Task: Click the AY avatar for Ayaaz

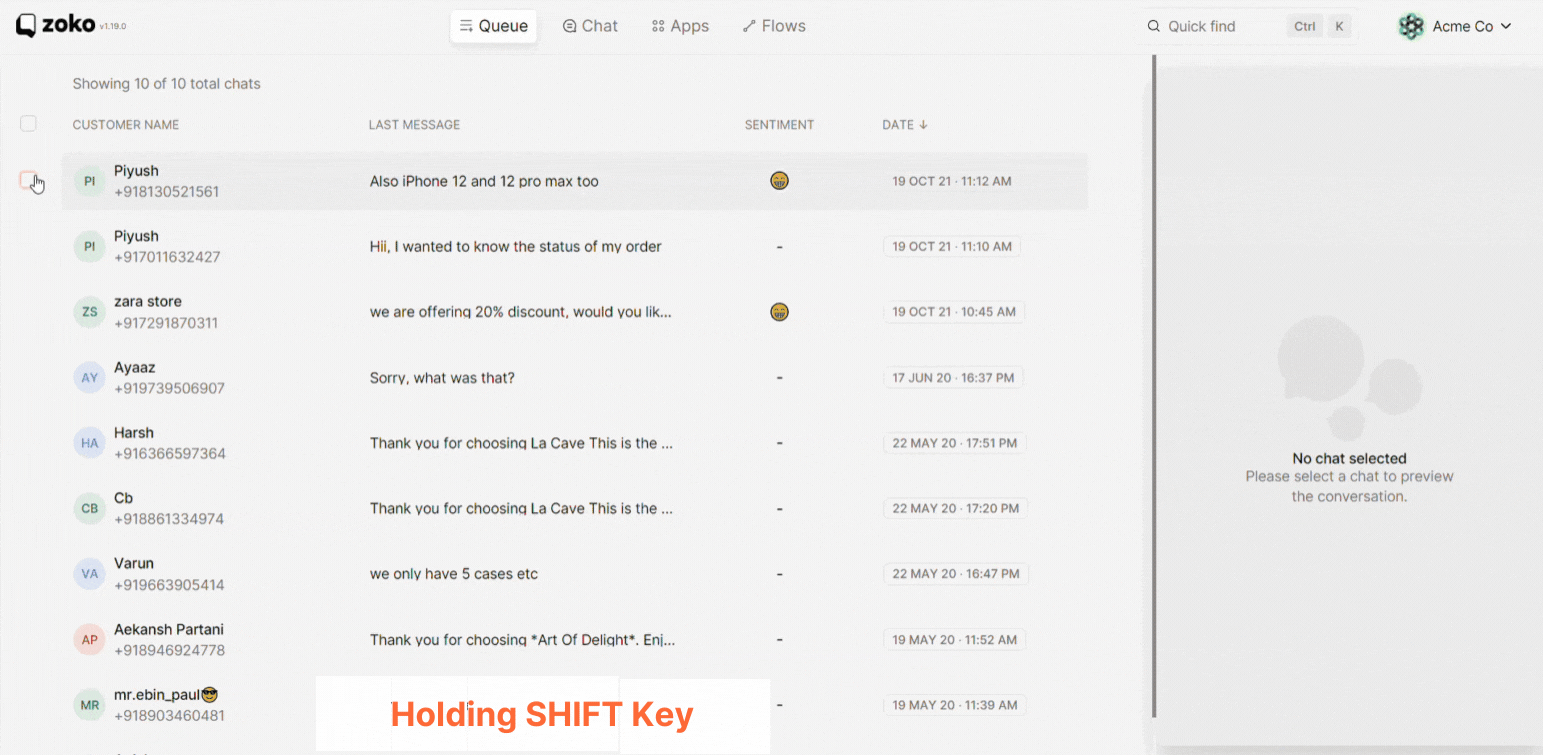Action: 90,378
